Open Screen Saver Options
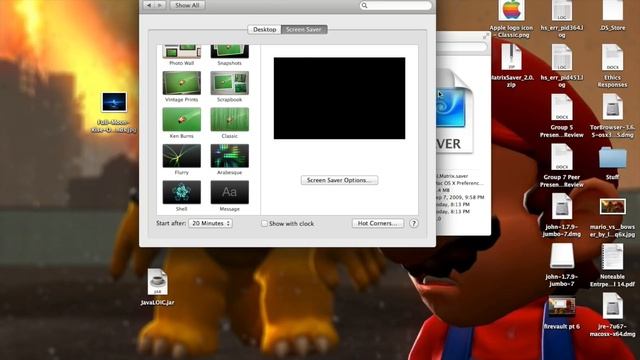 point(339,180)
